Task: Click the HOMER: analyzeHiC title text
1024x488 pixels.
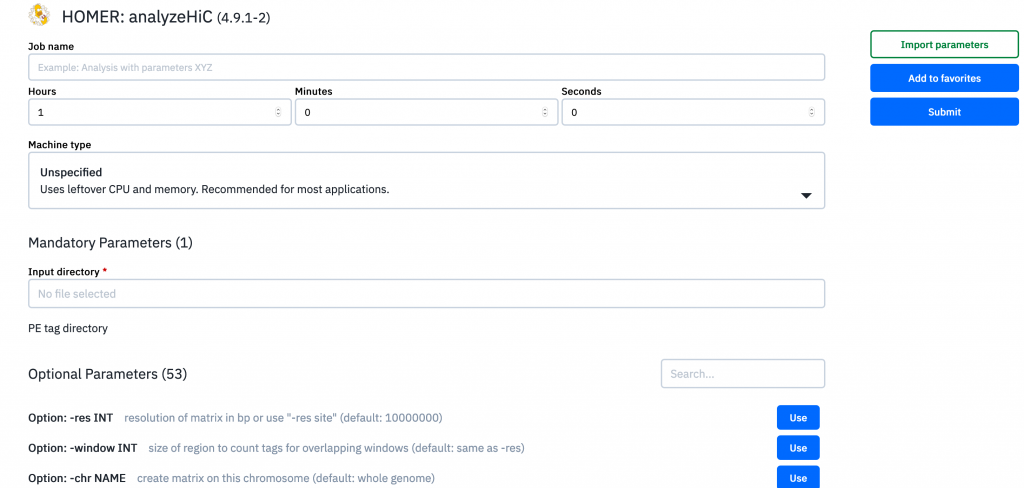Action: (137, 16)
